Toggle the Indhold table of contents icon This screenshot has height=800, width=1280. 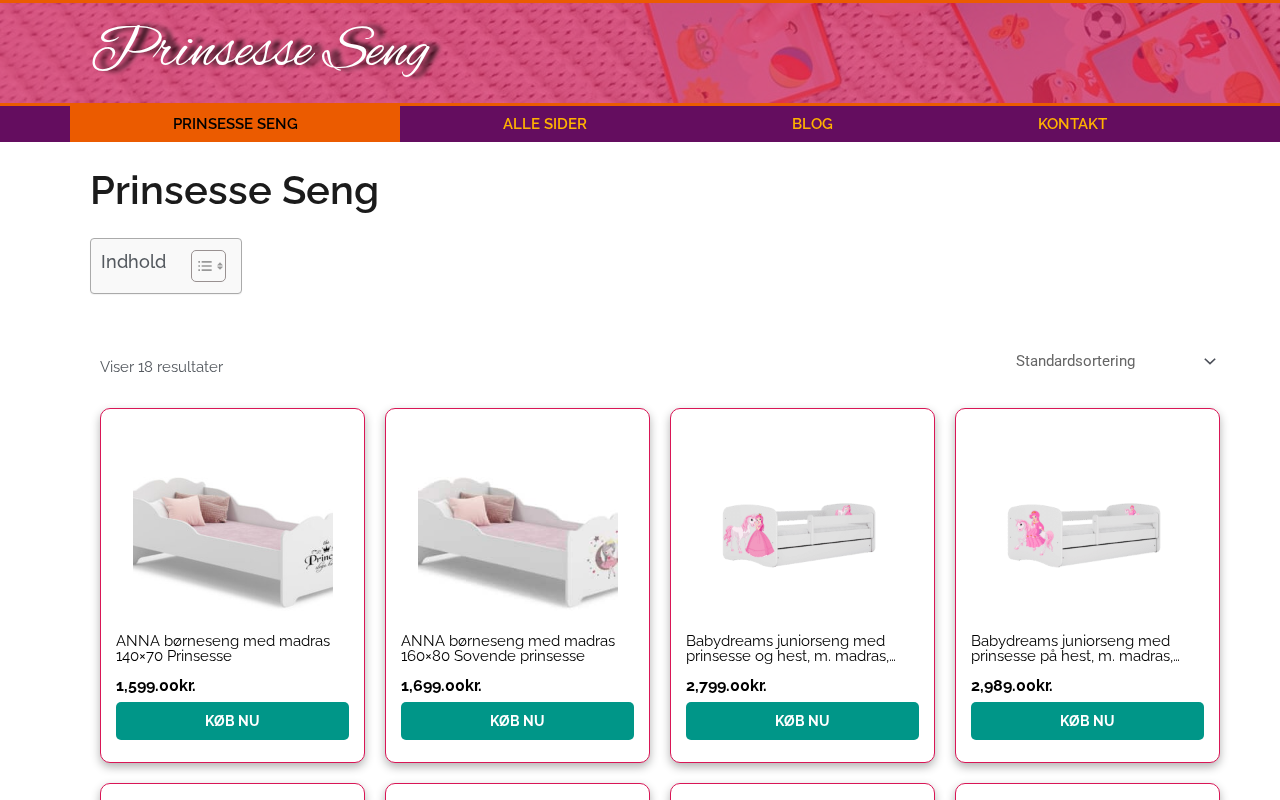pos(208,266)
